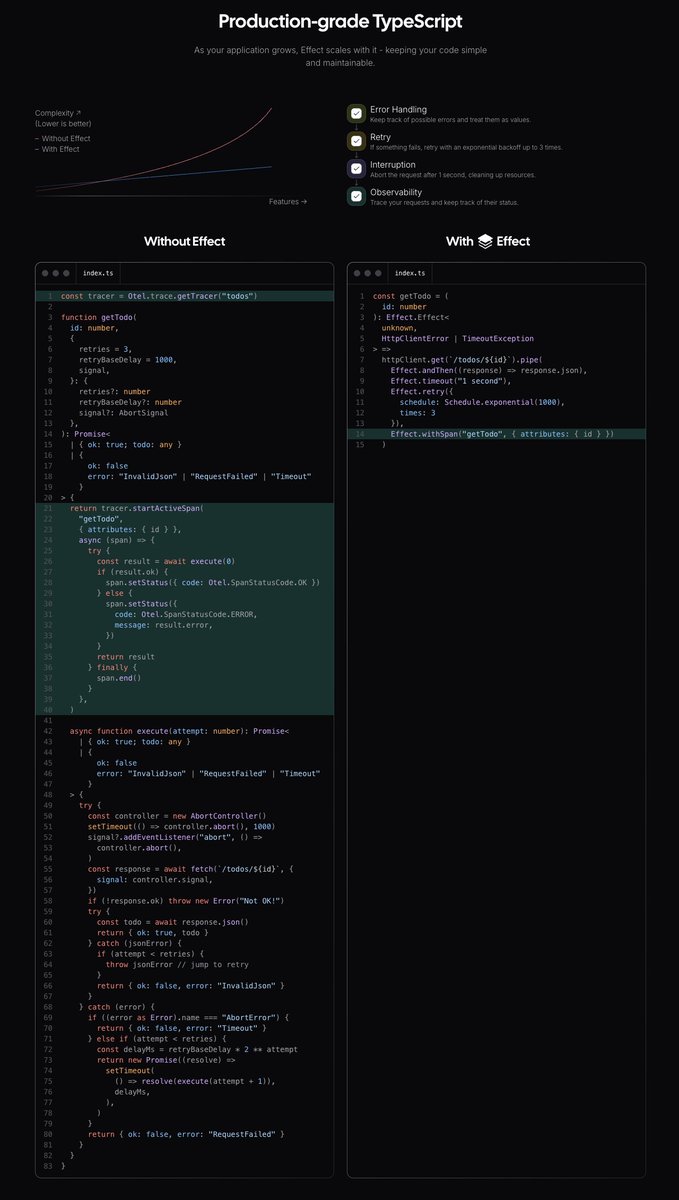Select index.ts tab in Without Effect editor
Image resolution: width=679 pixels, height=1200 pixels.
click(x=98, y=272)
